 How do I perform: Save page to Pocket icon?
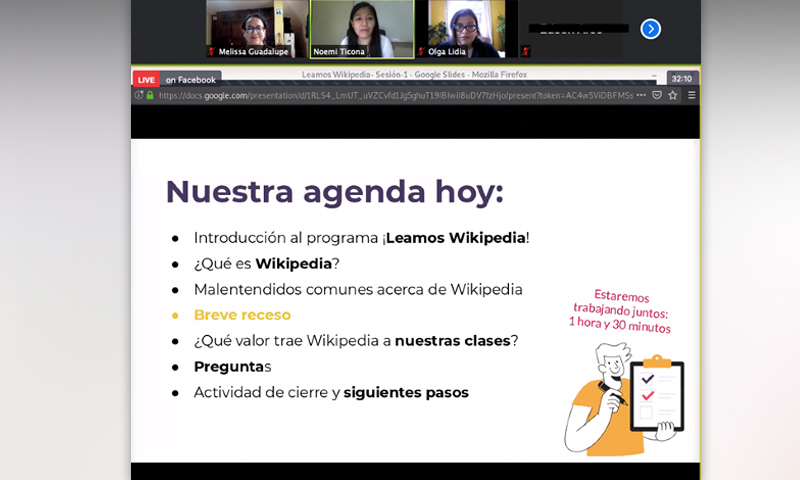coord(657,95)
